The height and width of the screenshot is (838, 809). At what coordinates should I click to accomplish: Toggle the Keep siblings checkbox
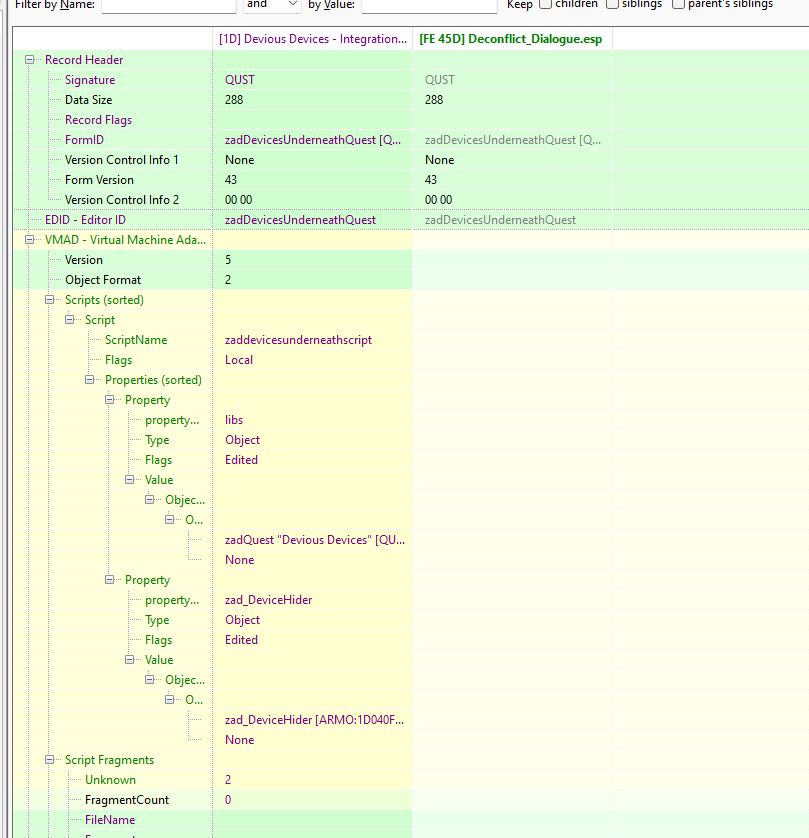pyautogui.click(x=612, y=4)
